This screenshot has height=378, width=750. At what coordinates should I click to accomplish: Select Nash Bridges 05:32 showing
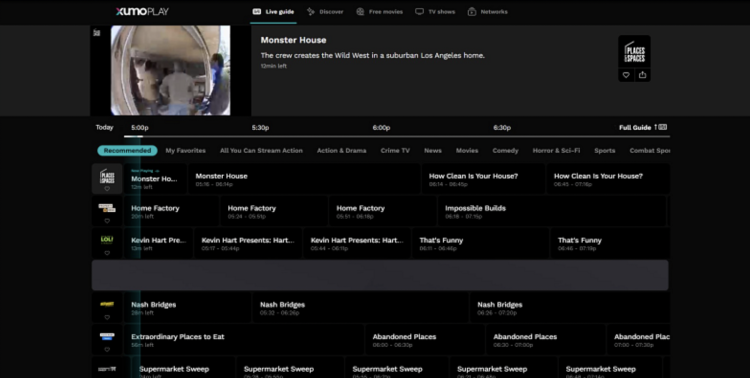click(361, 308)
